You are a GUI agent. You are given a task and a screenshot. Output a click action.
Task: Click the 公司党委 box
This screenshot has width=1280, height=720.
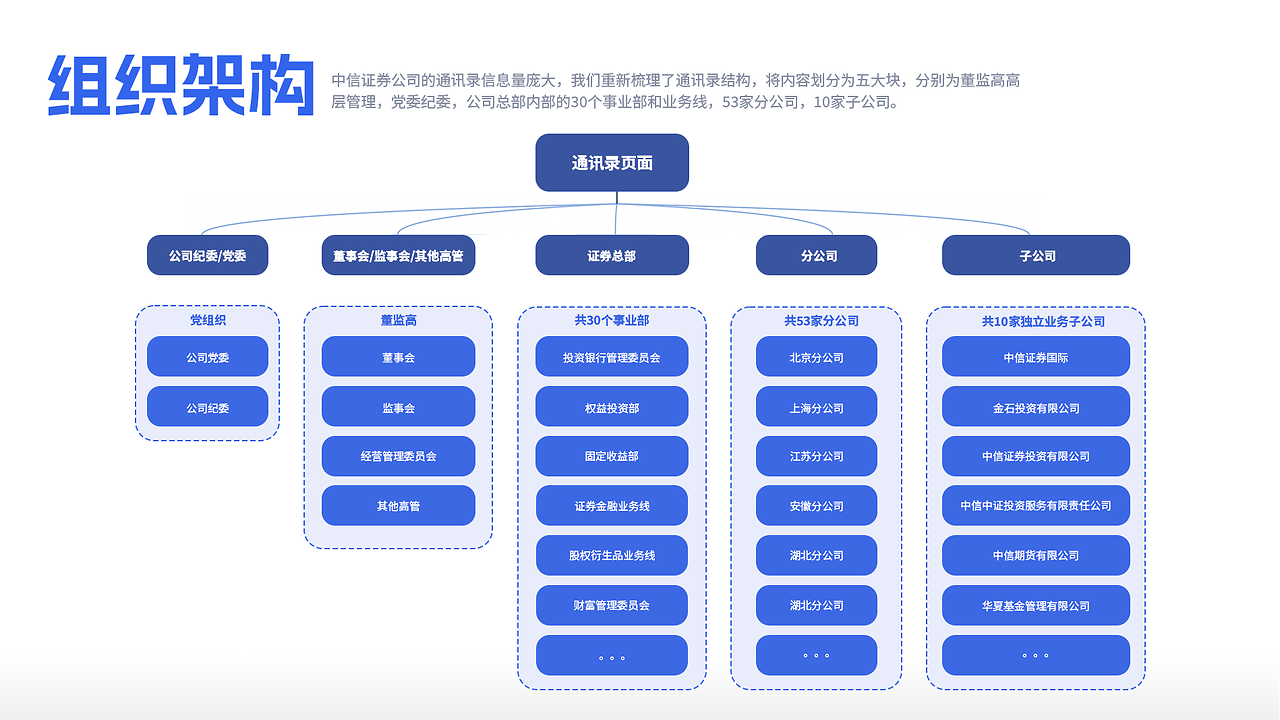pyautogui.click(x=207, y=357)
